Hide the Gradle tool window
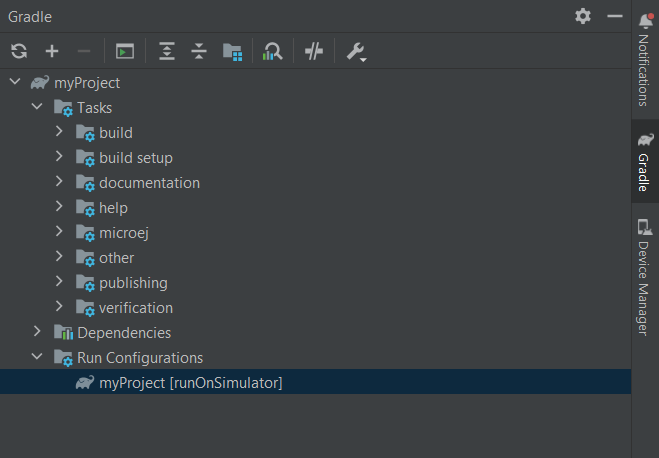The height and width of the screenshot is (458, 659). [614, 17]
